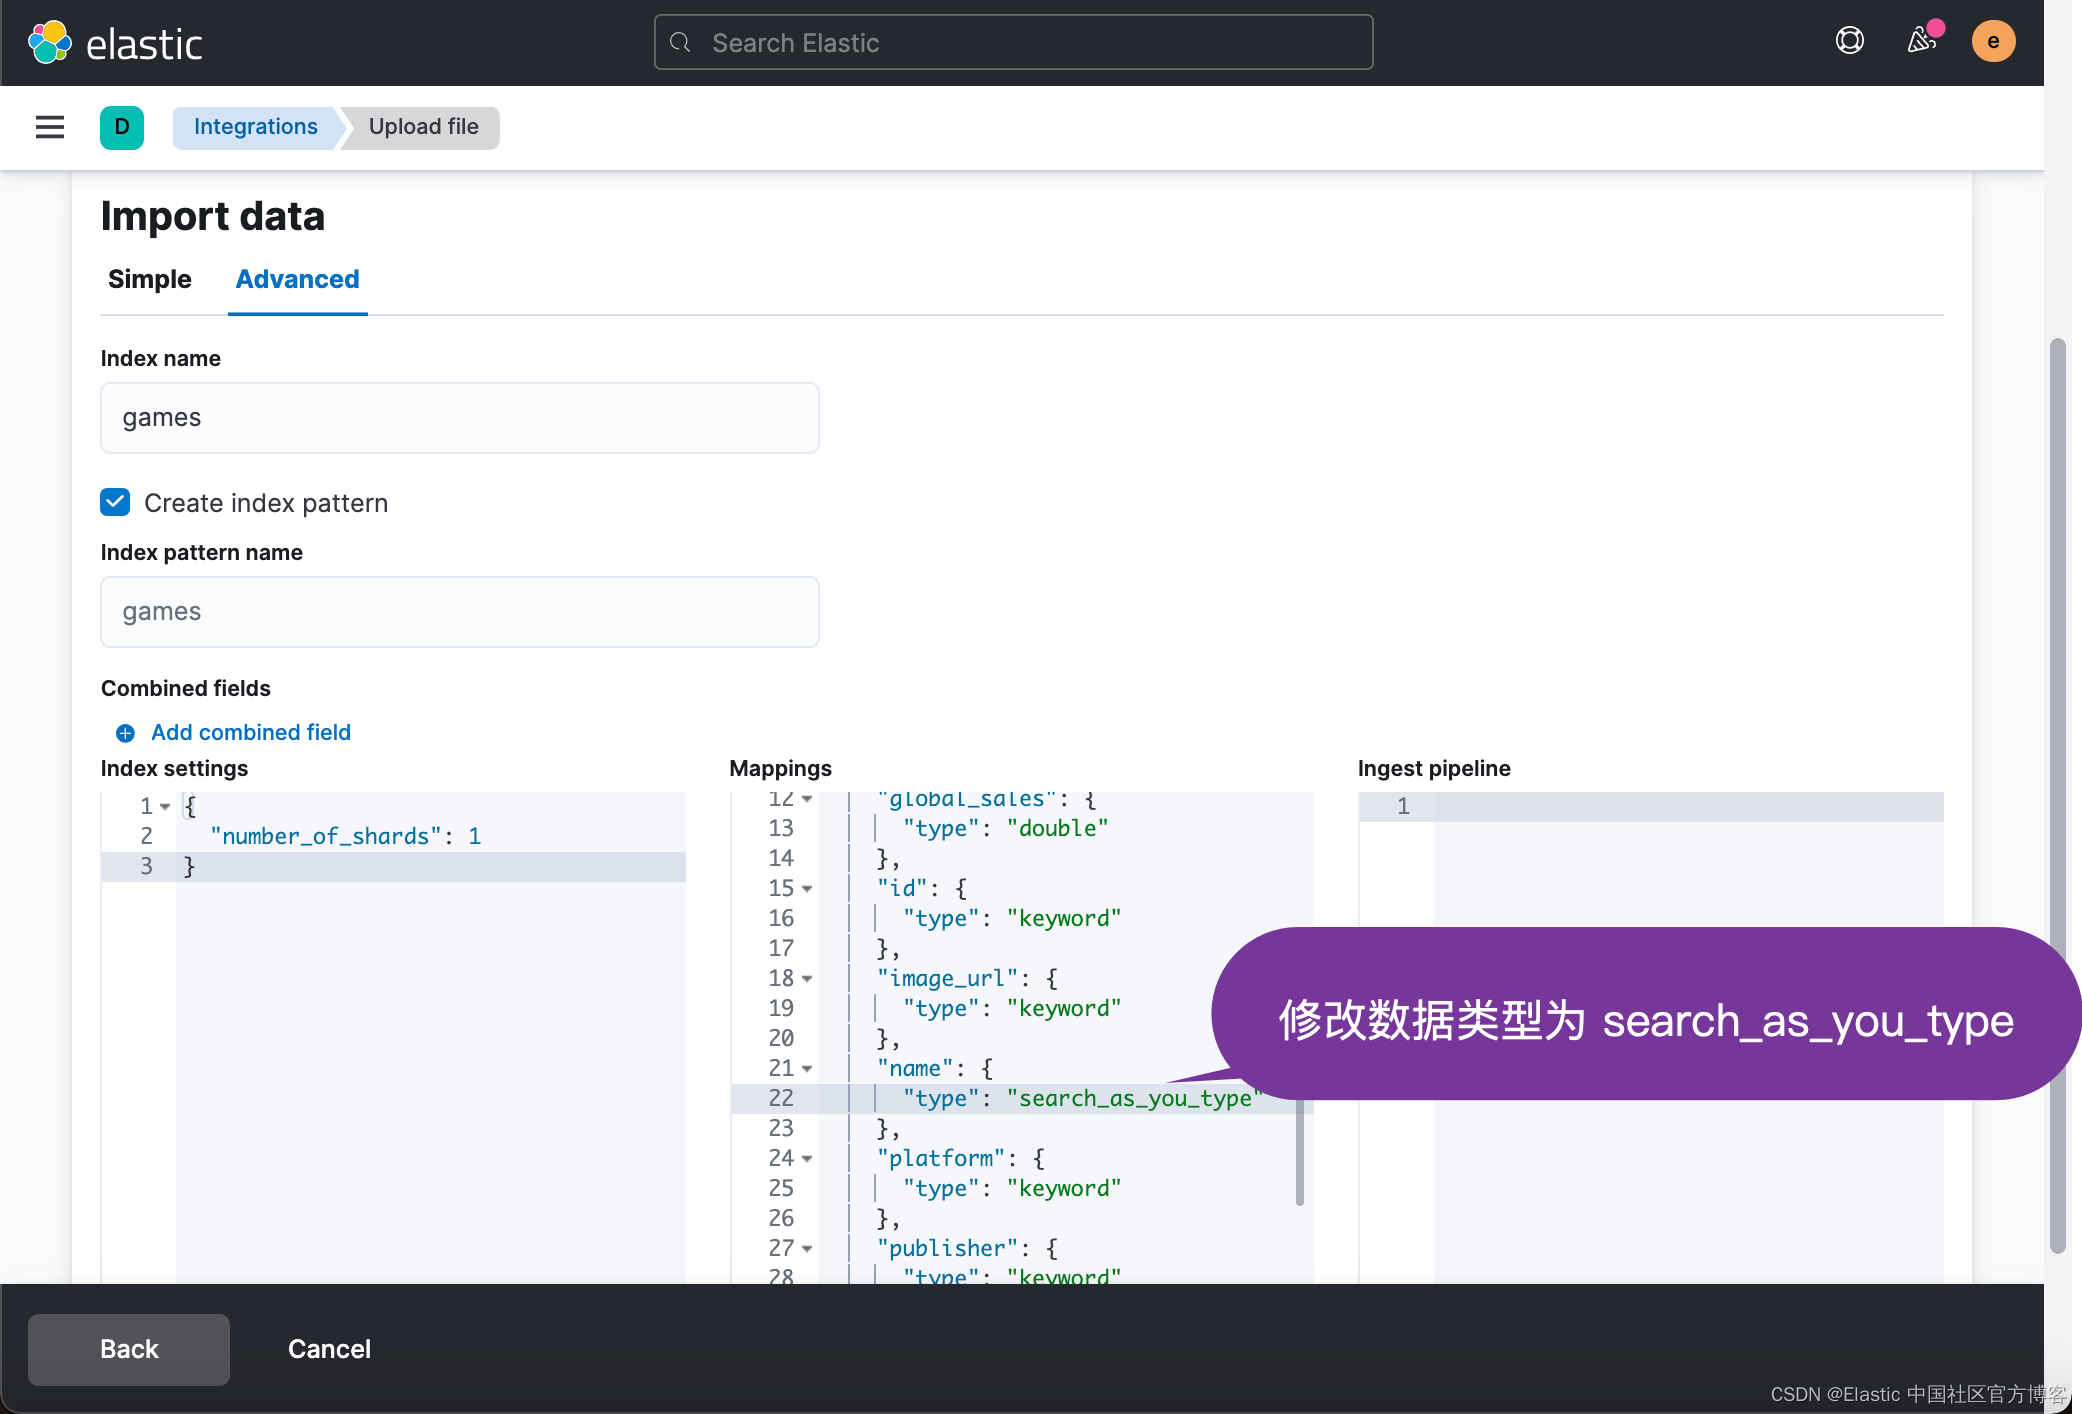Open the hamburger navigation menu

(49, 127)
